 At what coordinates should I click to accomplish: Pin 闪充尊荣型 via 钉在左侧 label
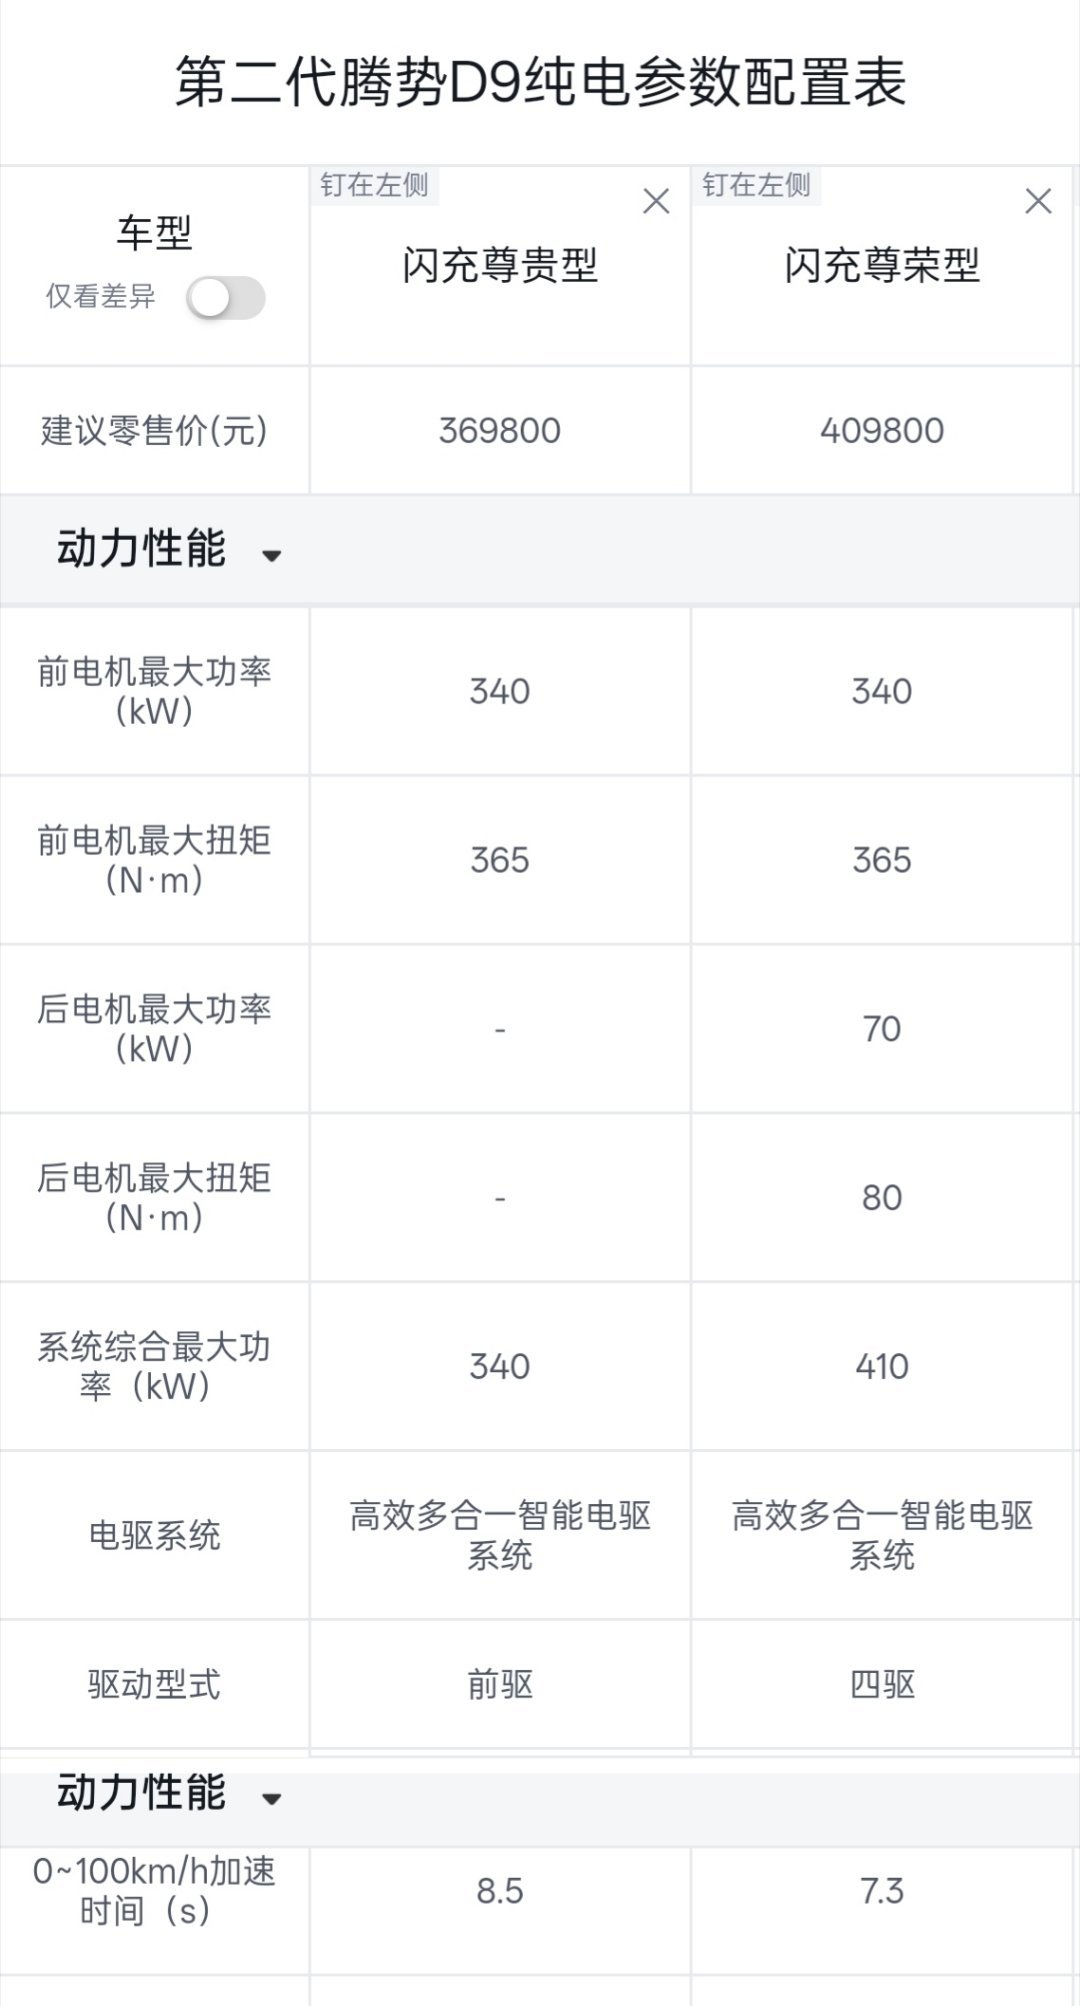[756, 185]
